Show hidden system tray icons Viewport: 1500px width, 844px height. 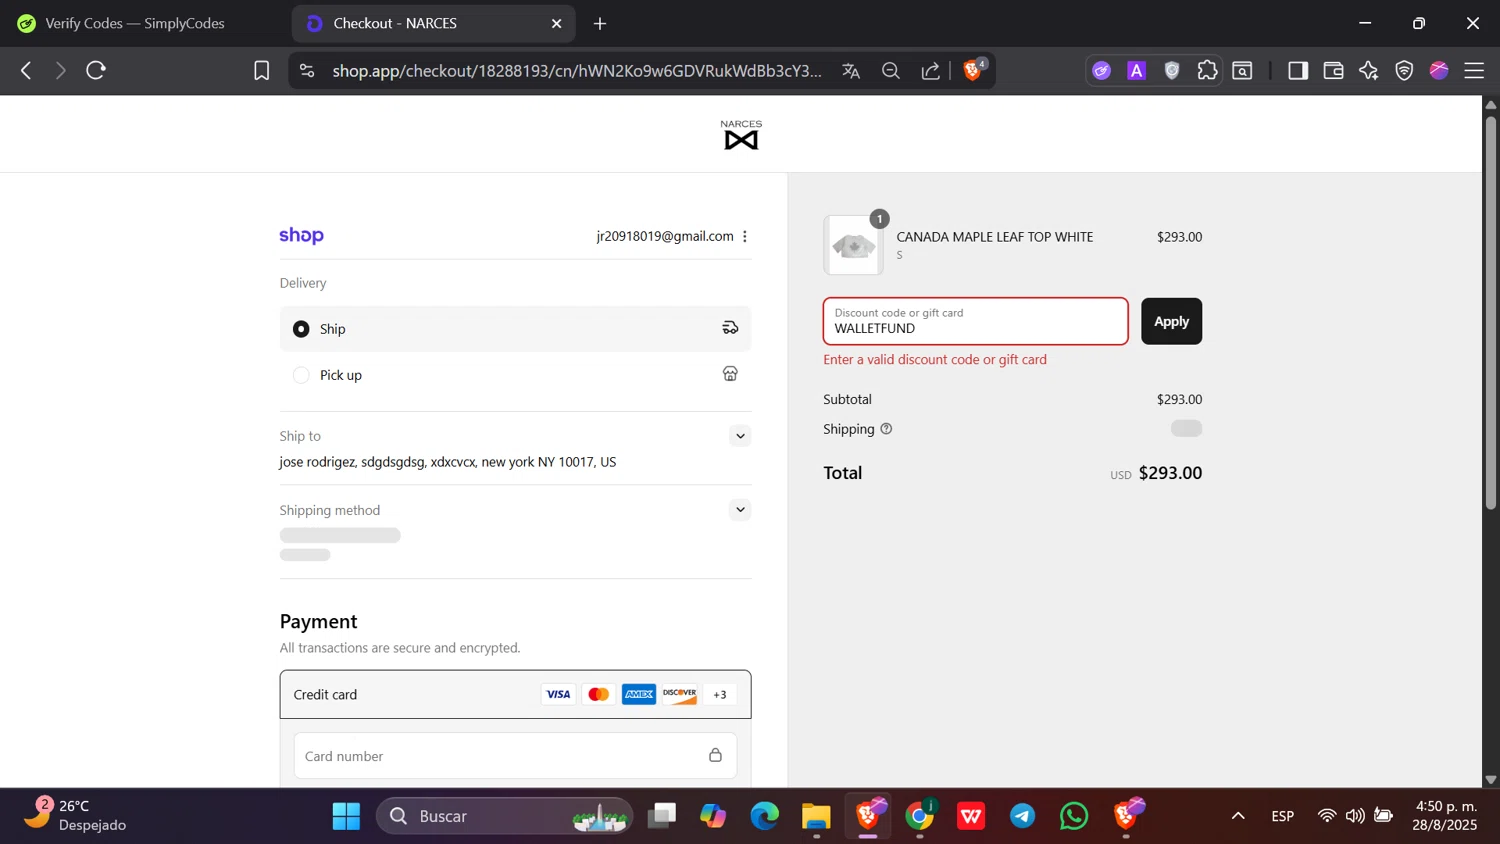coord(1238,817)
